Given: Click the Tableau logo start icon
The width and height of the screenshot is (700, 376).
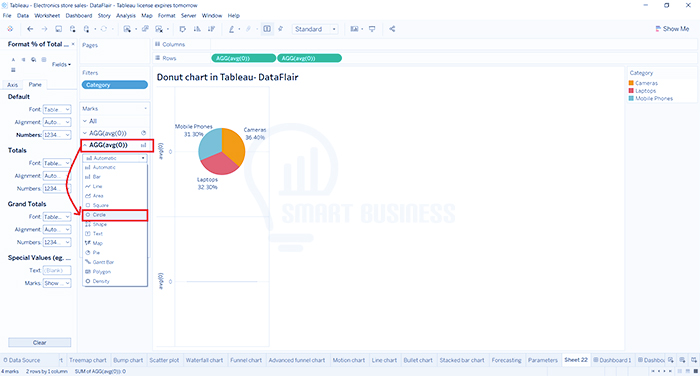Looking at the screenshot, I should pyautogui.click(x=10, y=29).
